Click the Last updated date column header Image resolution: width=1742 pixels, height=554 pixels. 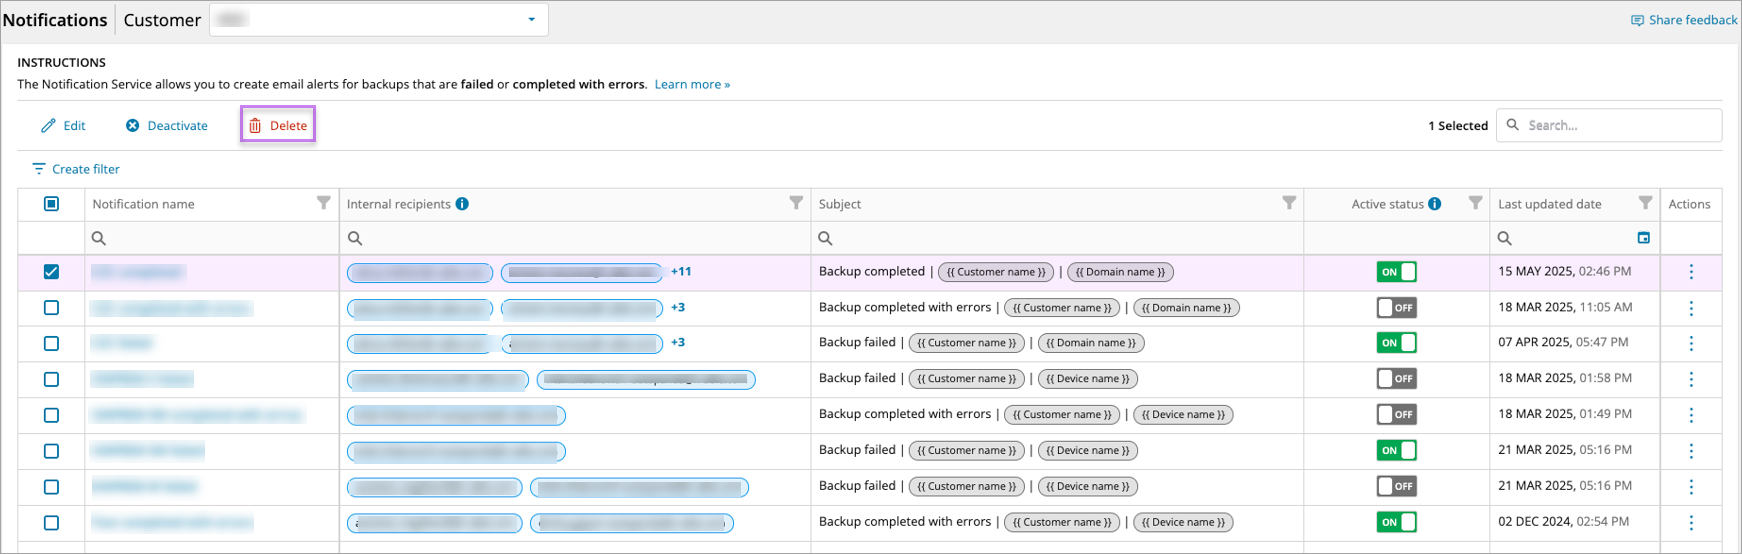pos(1549,204)
